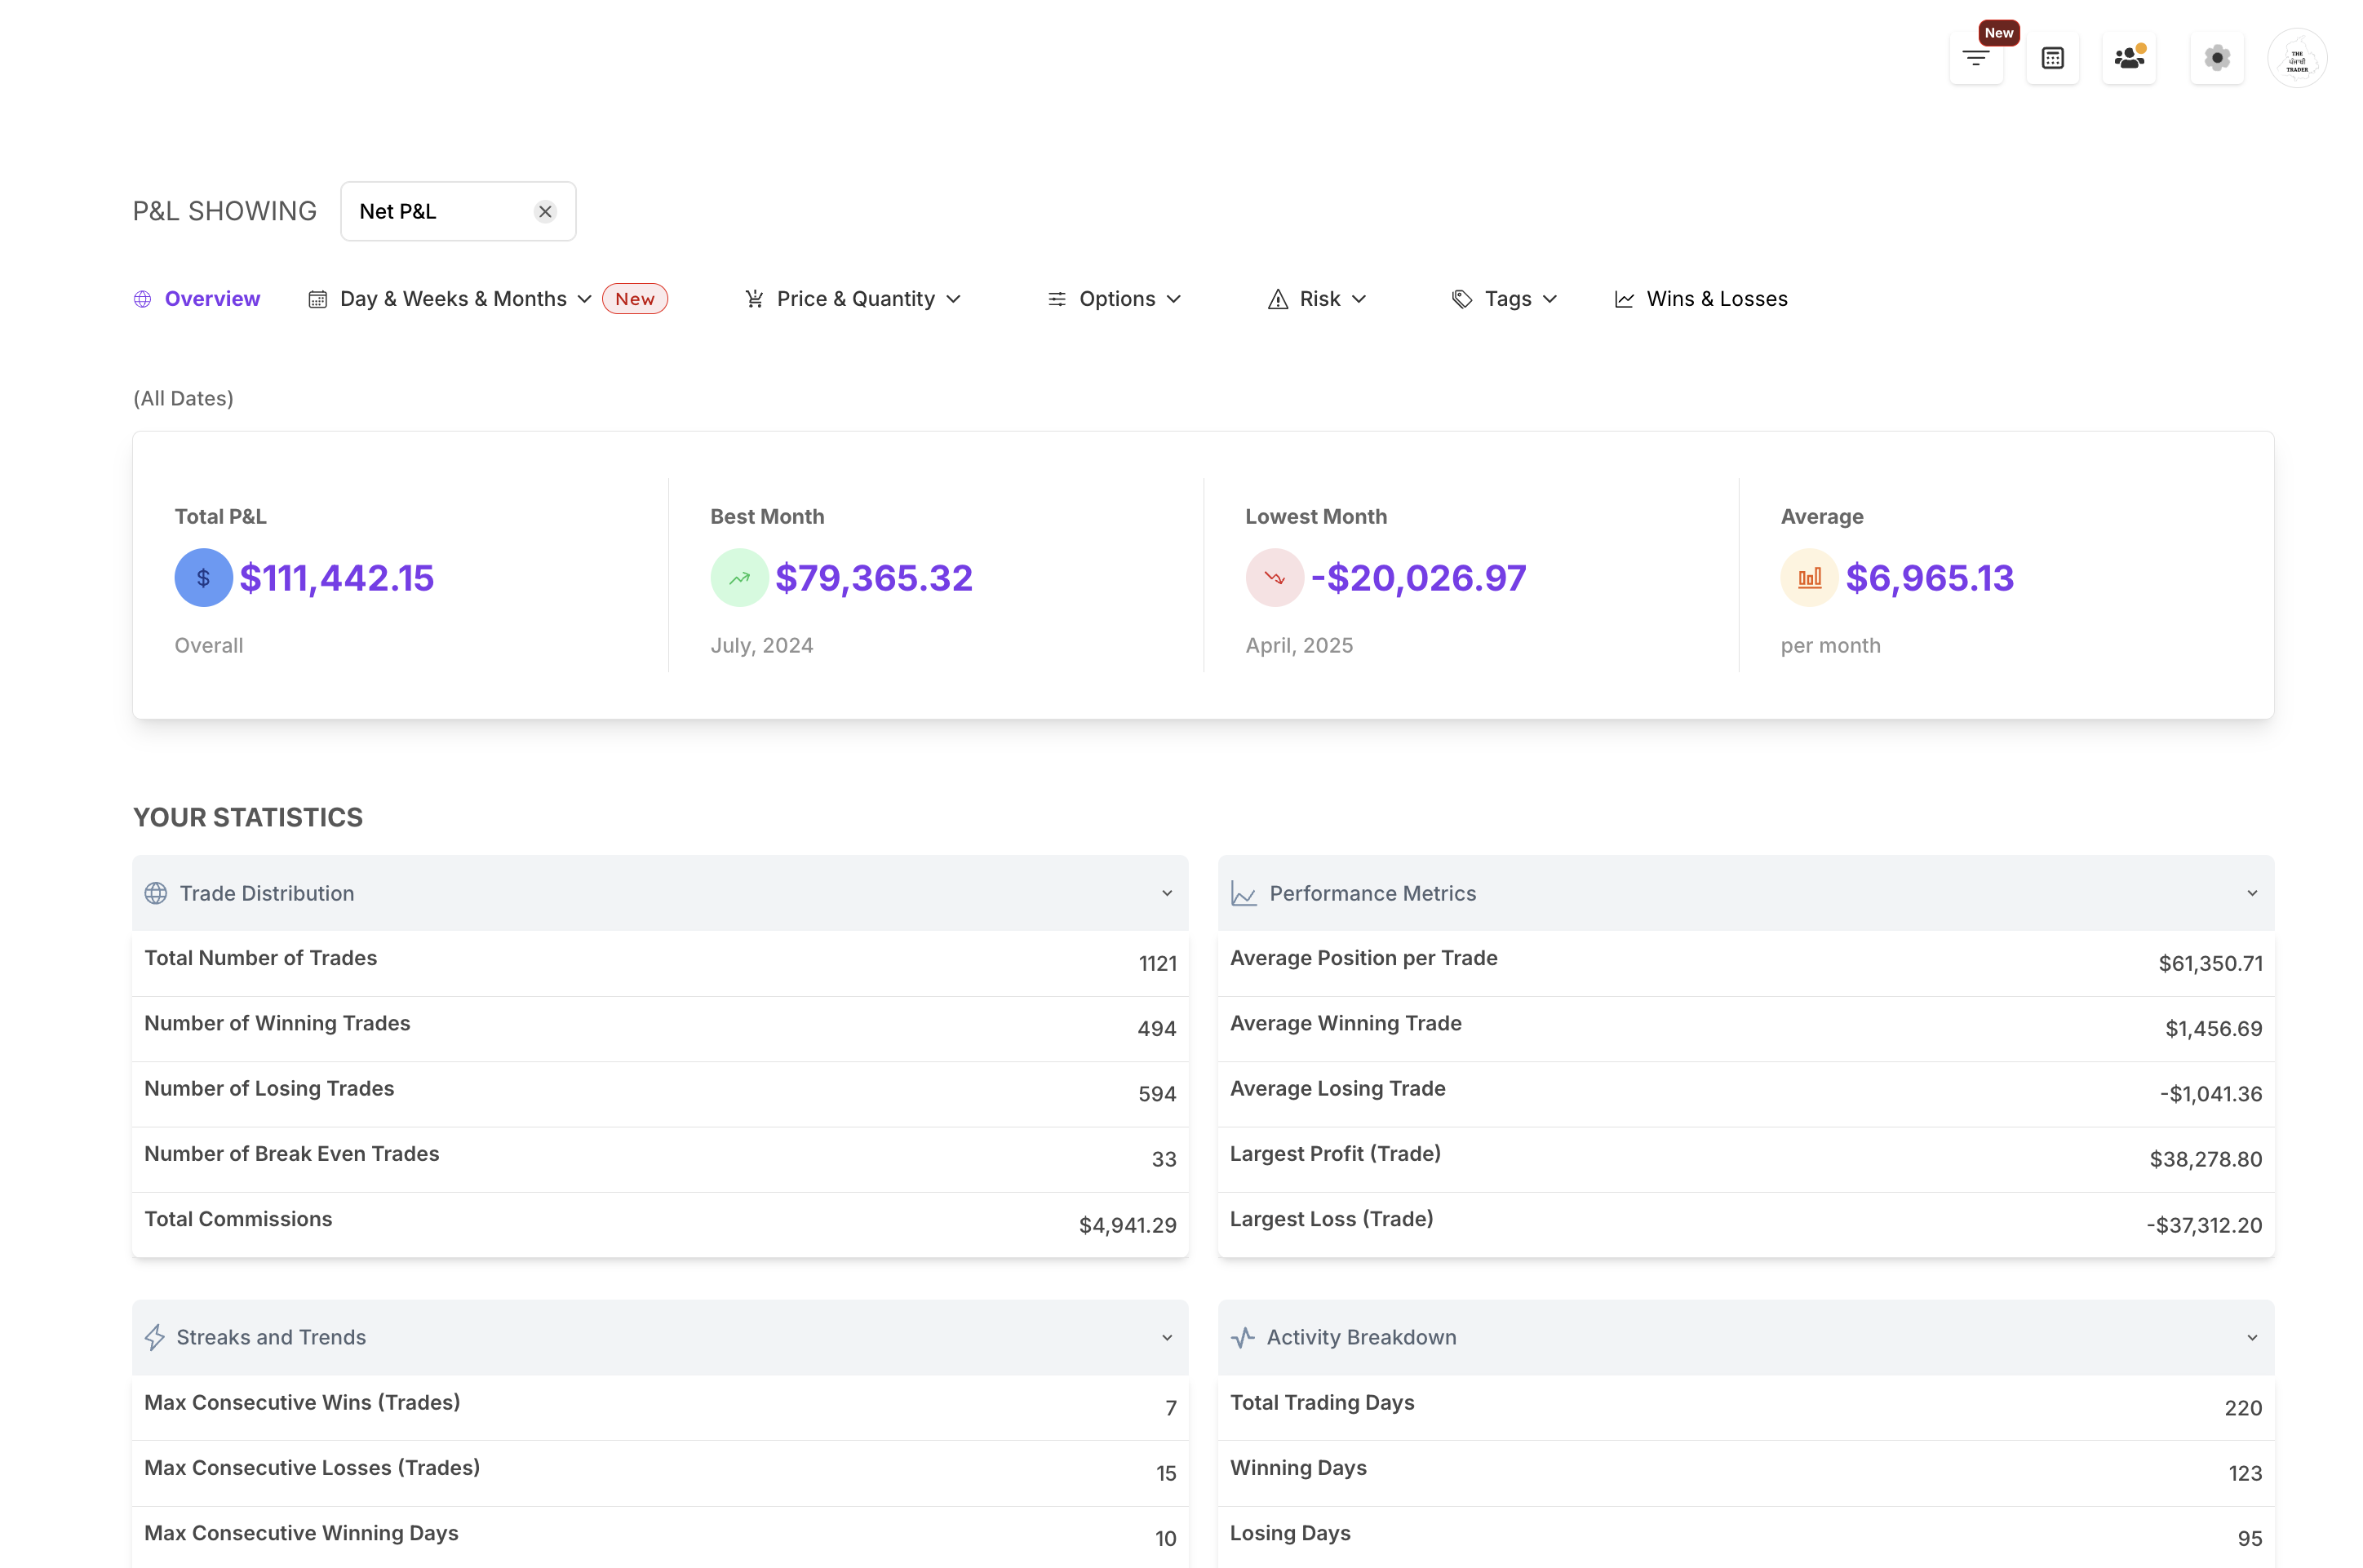The image size is (2363, 1568).
Task: Open the filters icon with New badge
Action: (1975, 58)
